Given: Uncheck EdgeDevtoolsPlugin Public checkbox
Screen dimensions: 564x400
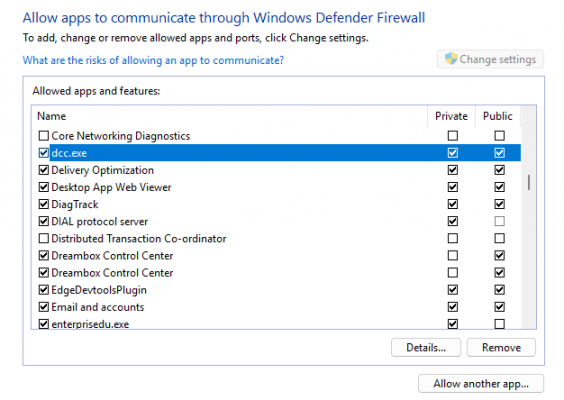Looking at the screenshot, I should click(x=499, y=290).
